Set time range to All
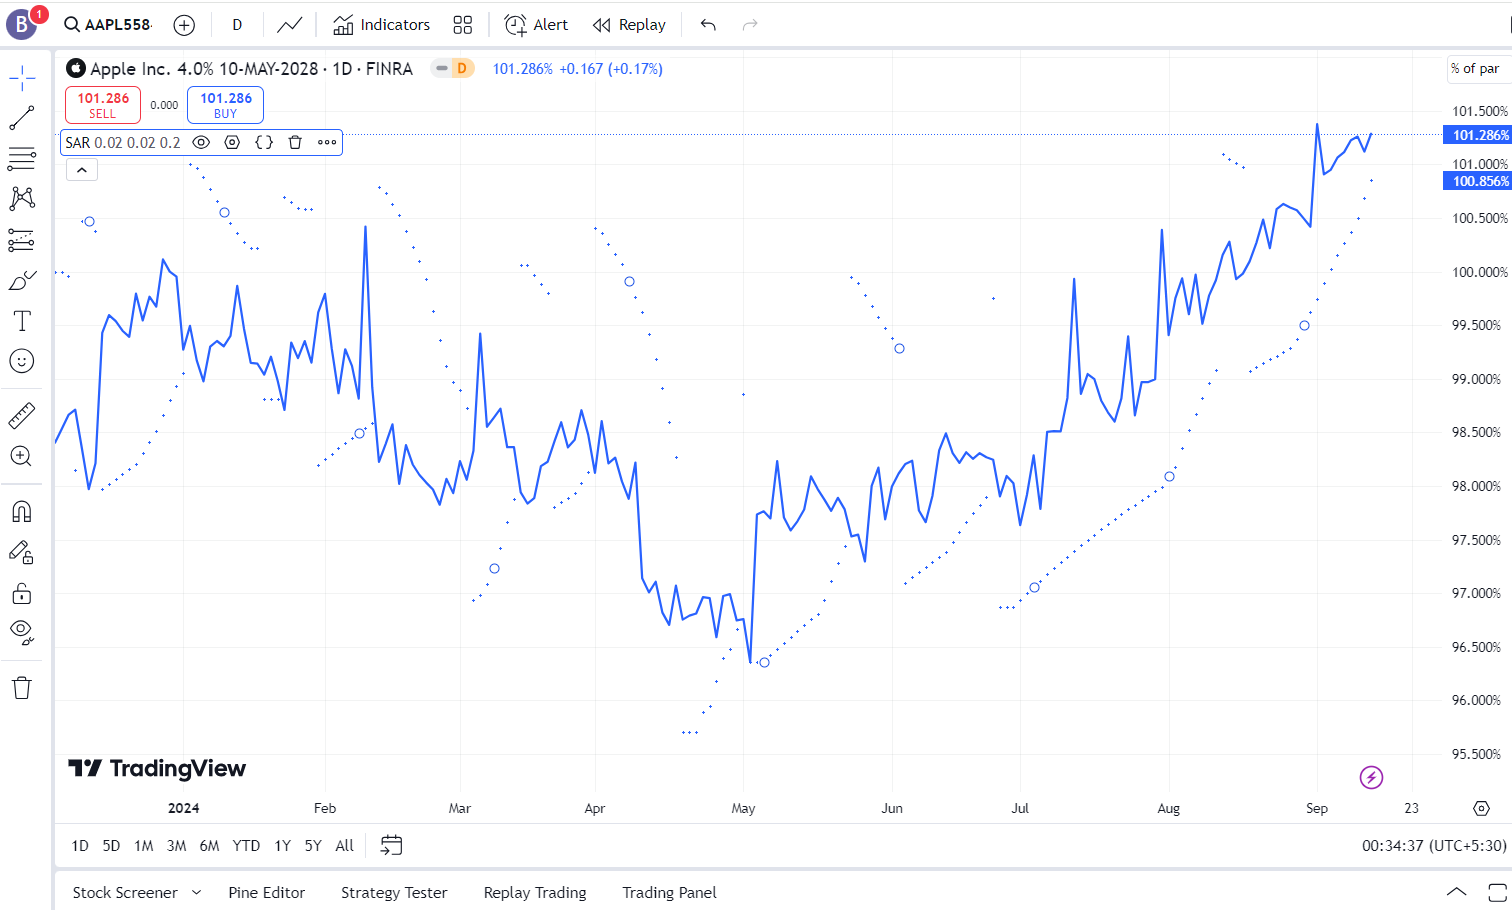The image size is (1512, 910). click(x=345, y=846)
